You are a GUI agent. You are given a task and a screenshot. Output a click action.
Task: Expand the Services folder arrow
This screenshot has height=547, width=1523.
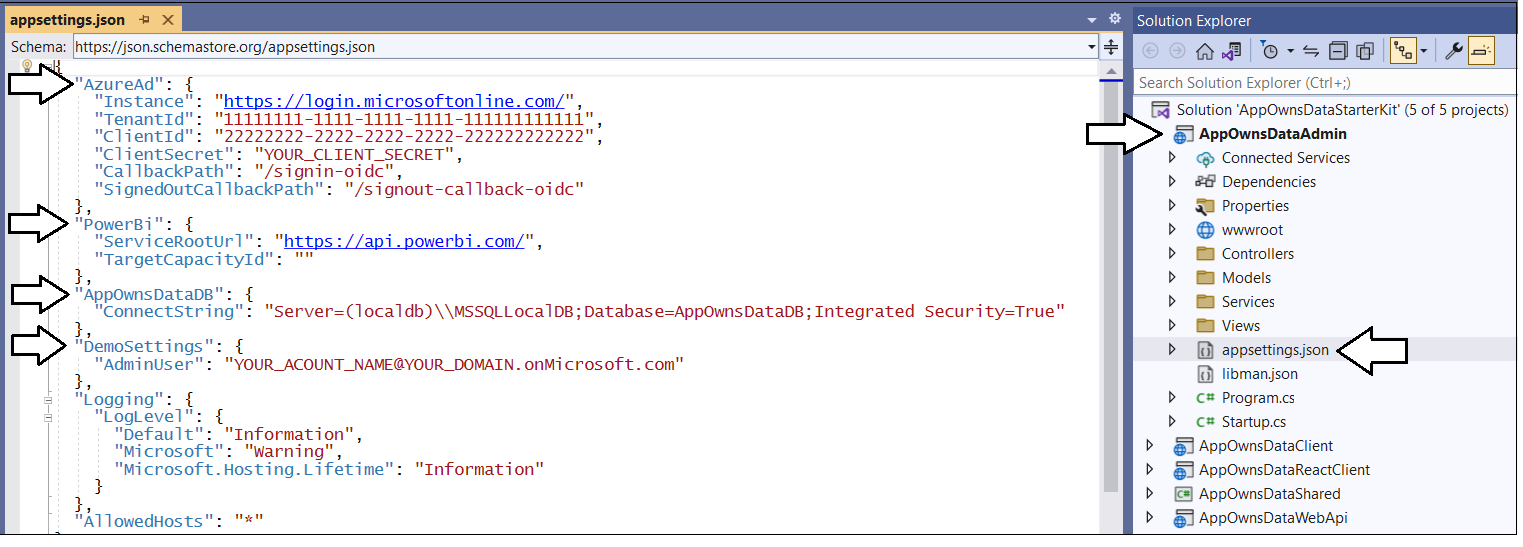[1173, 302]
